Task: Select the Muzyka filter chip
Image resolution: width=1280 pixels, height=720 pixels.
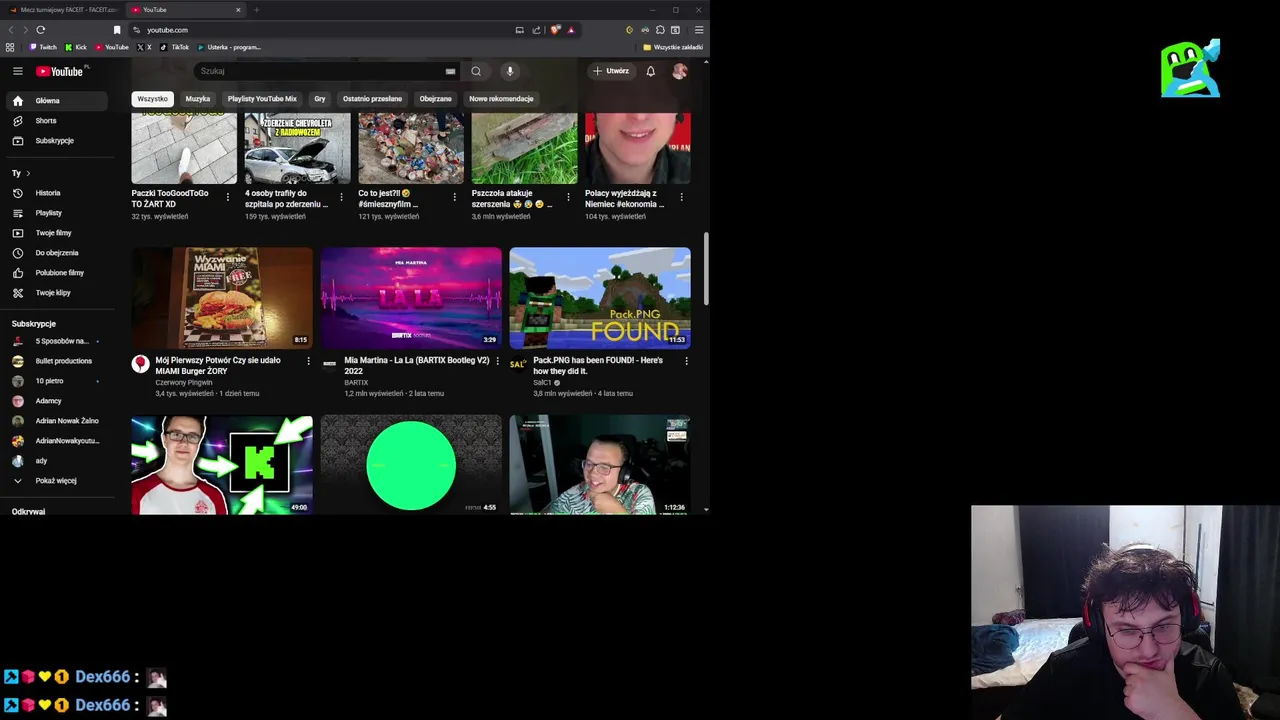Action: (x=198, y=99)
